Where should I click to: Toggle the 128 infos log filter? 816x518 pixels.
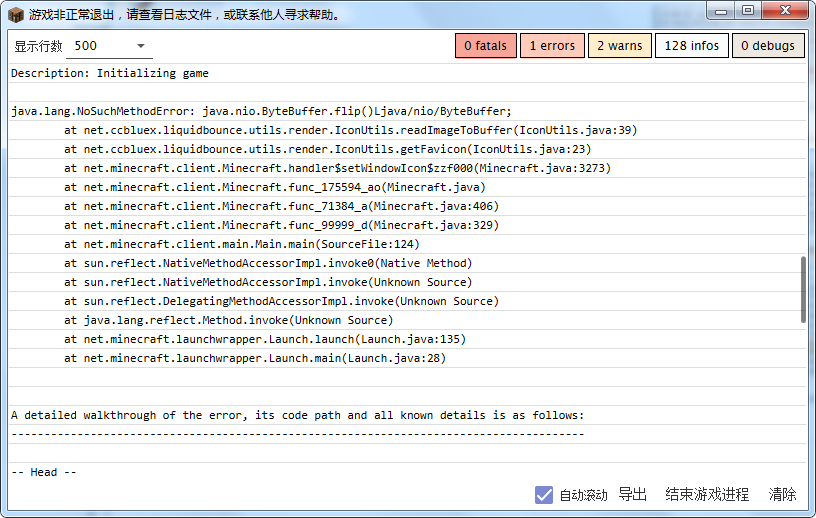691,46
